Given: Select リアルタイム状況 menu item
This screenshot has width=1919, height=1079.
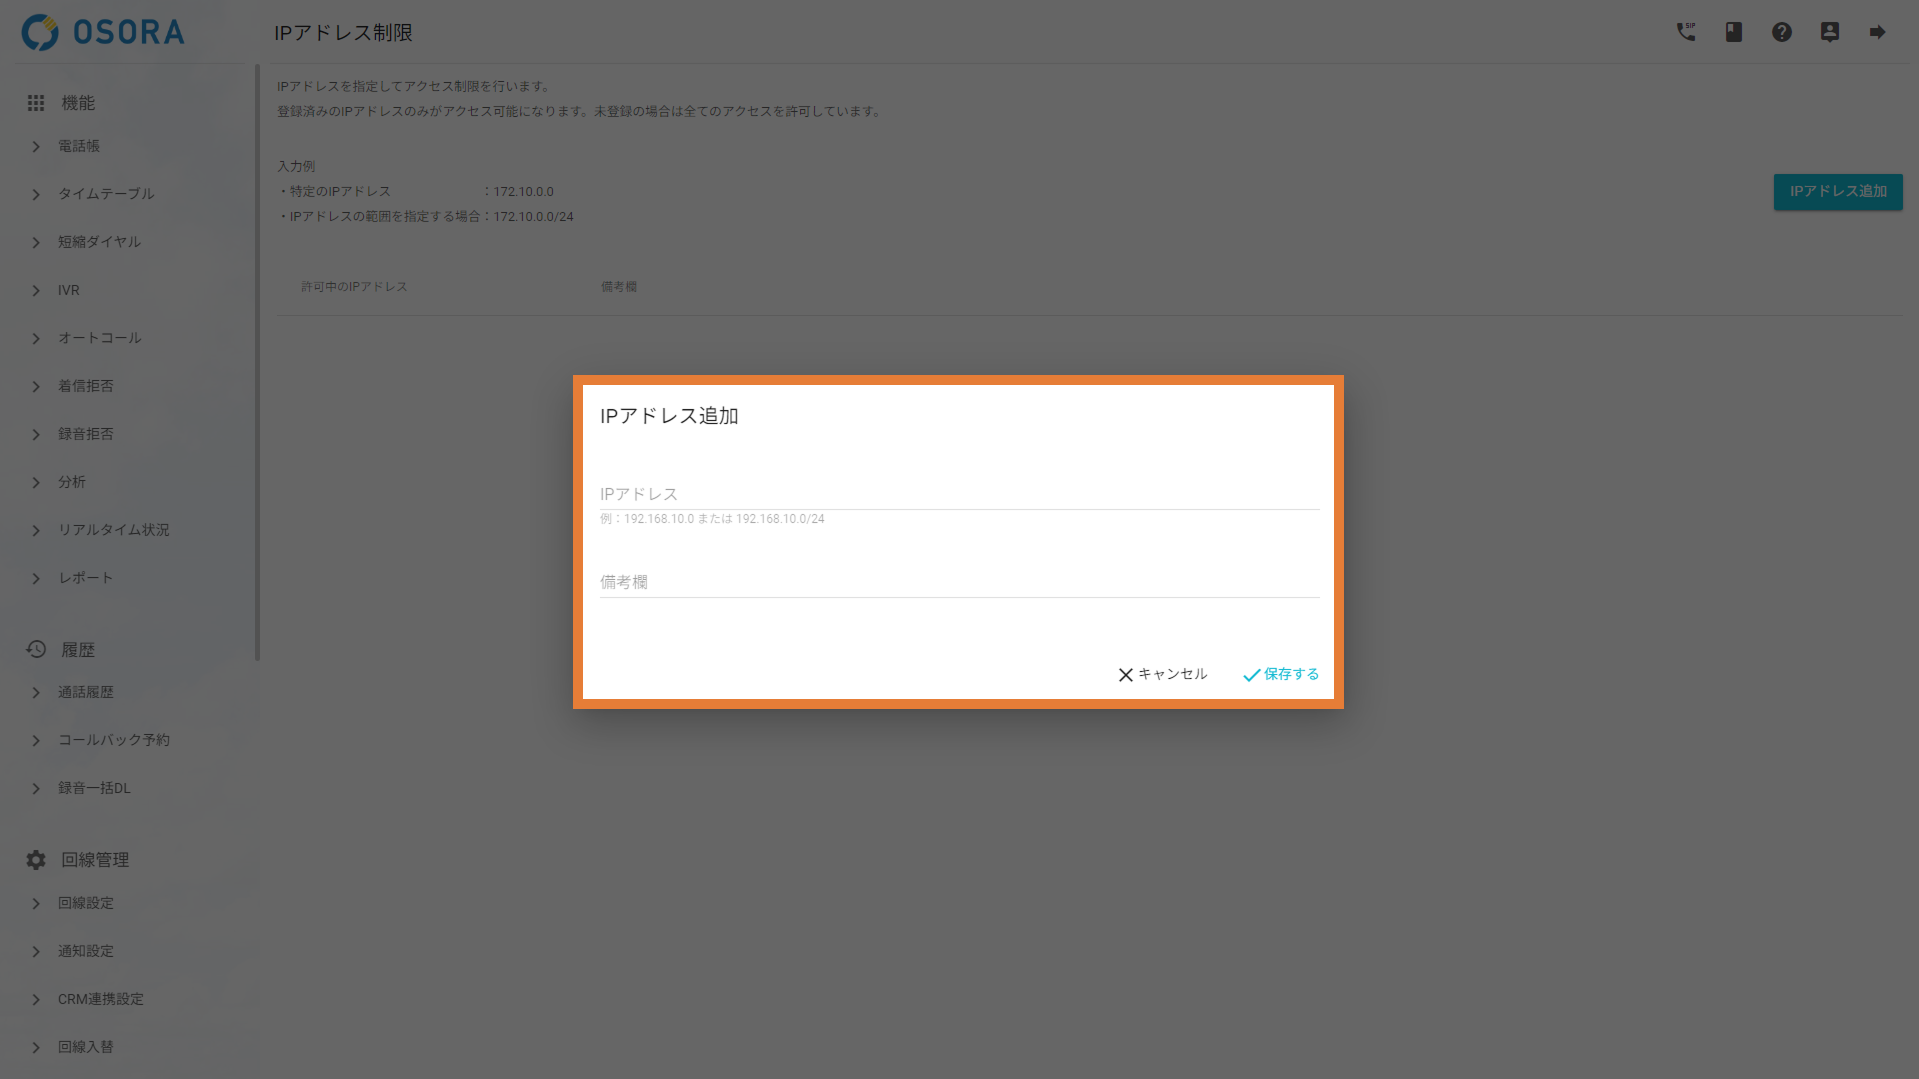Looking at the screenshot, I should coord(113,530).
